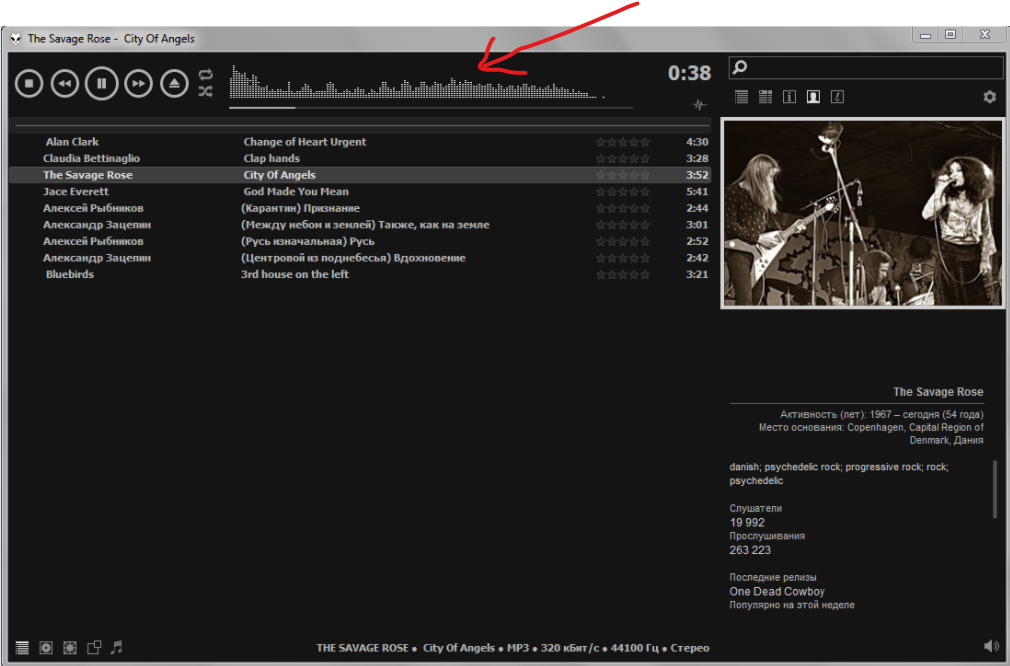This screenshot has height=666, width=1010.
Task: Open the visualization burst bottom icon
Action: (70, 647)
